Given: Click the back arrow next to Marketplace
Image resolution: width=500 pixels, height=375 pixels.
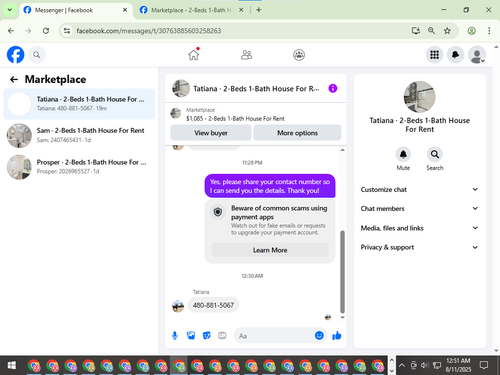Looking at the screenshot, I should (14, 79).
